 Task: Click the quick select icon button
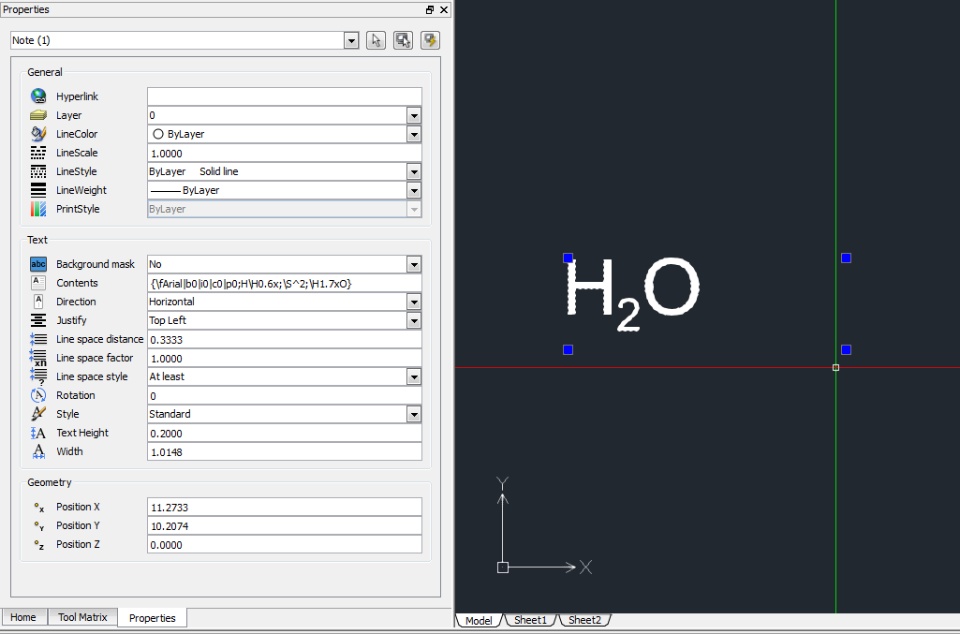click(403, 40)
